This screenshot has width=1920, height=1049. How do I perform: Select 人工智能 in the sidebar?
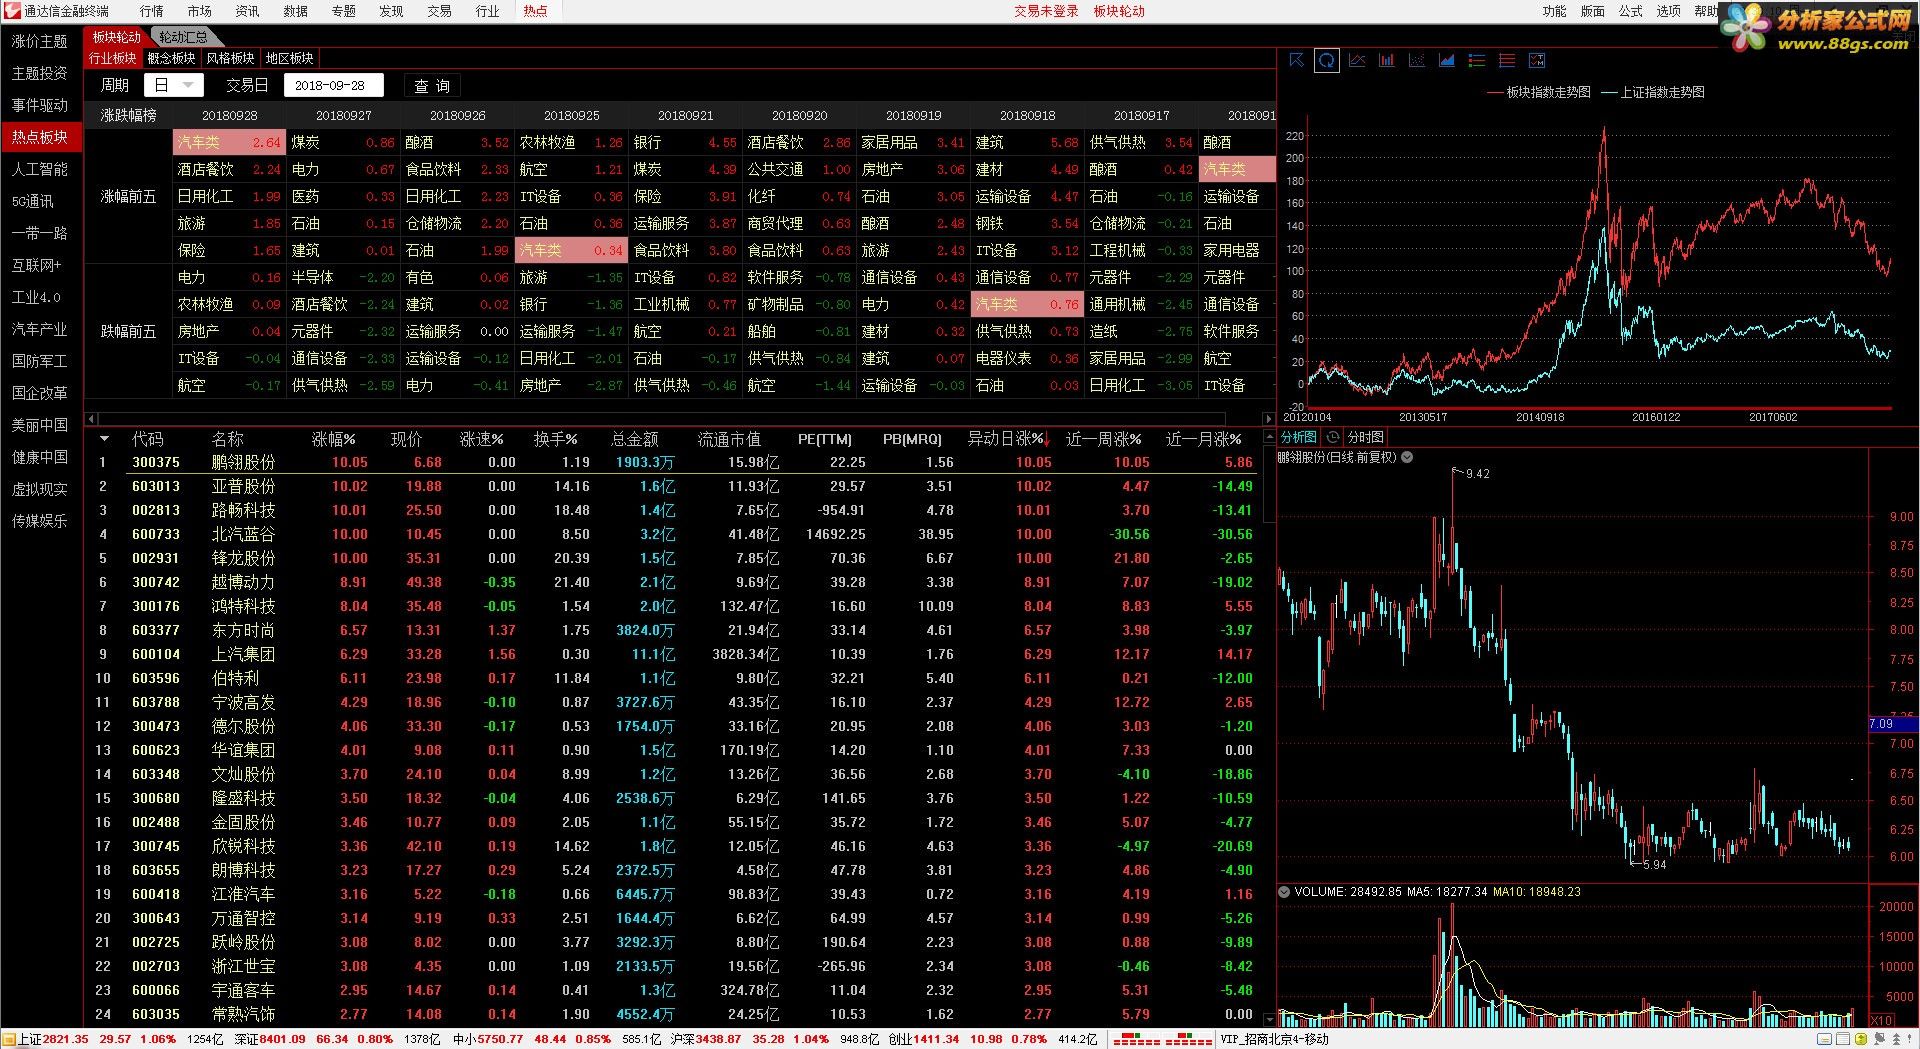[40, 169]
